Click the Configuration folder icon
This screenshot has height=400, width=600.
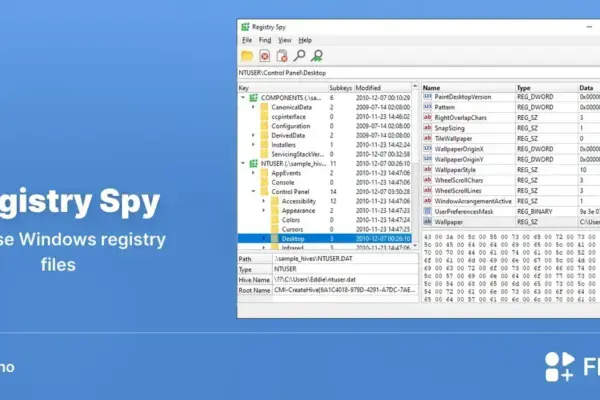[264, 126]
